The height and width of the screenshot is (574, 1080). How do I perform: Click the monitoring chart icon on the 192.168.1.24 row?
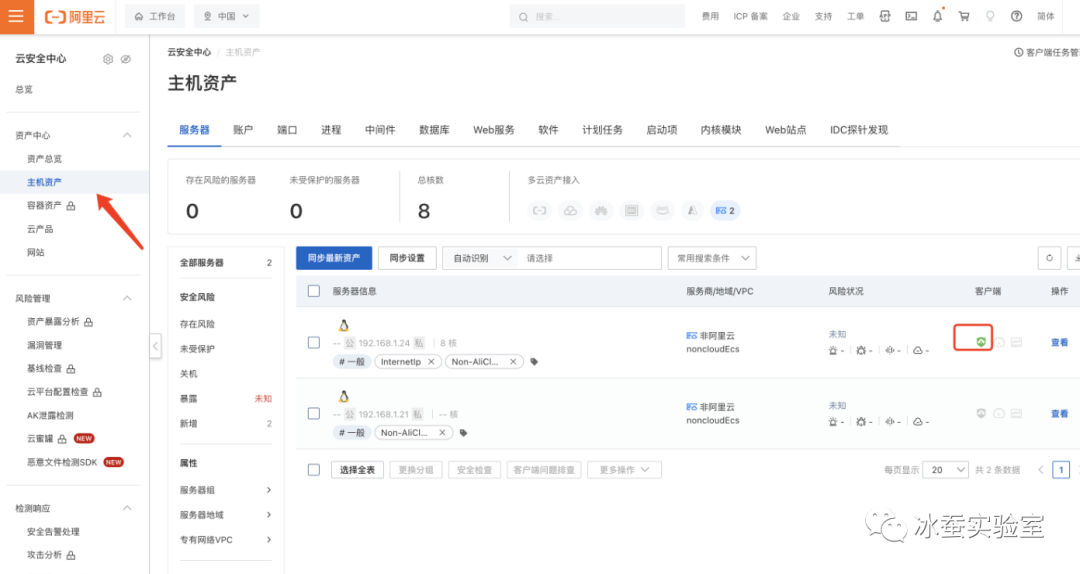pyautogui.click(x=1017, y=342)
